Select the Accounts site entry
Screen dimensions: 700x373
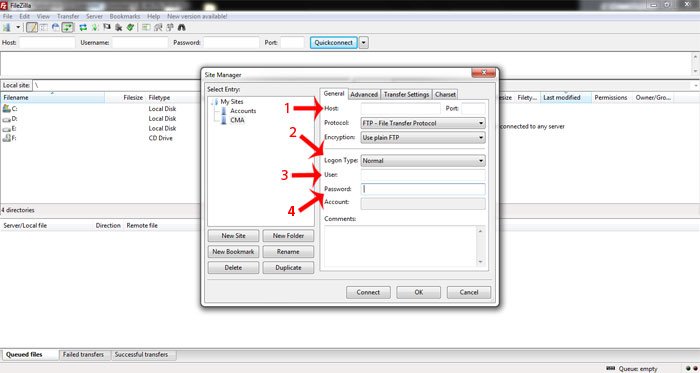(243, 111)
